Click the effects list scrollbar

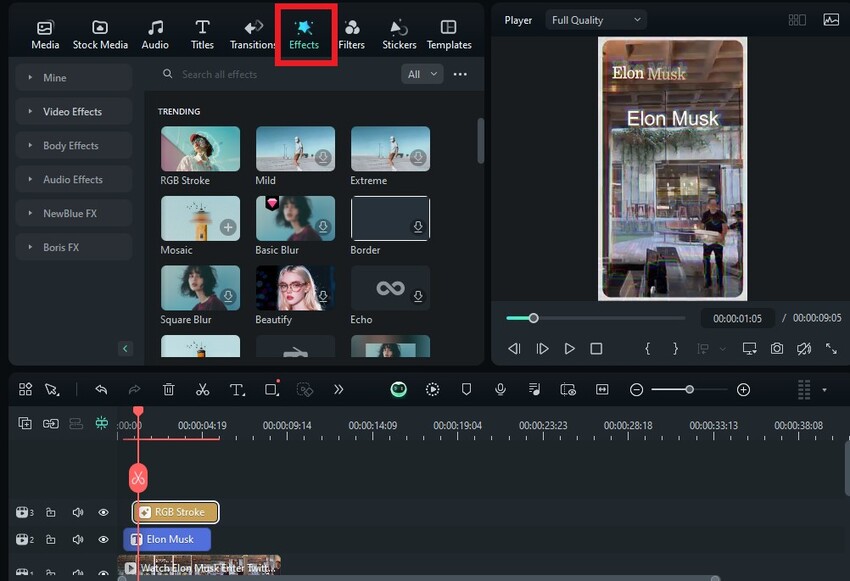pyautogui.click(x=480, y=140)
